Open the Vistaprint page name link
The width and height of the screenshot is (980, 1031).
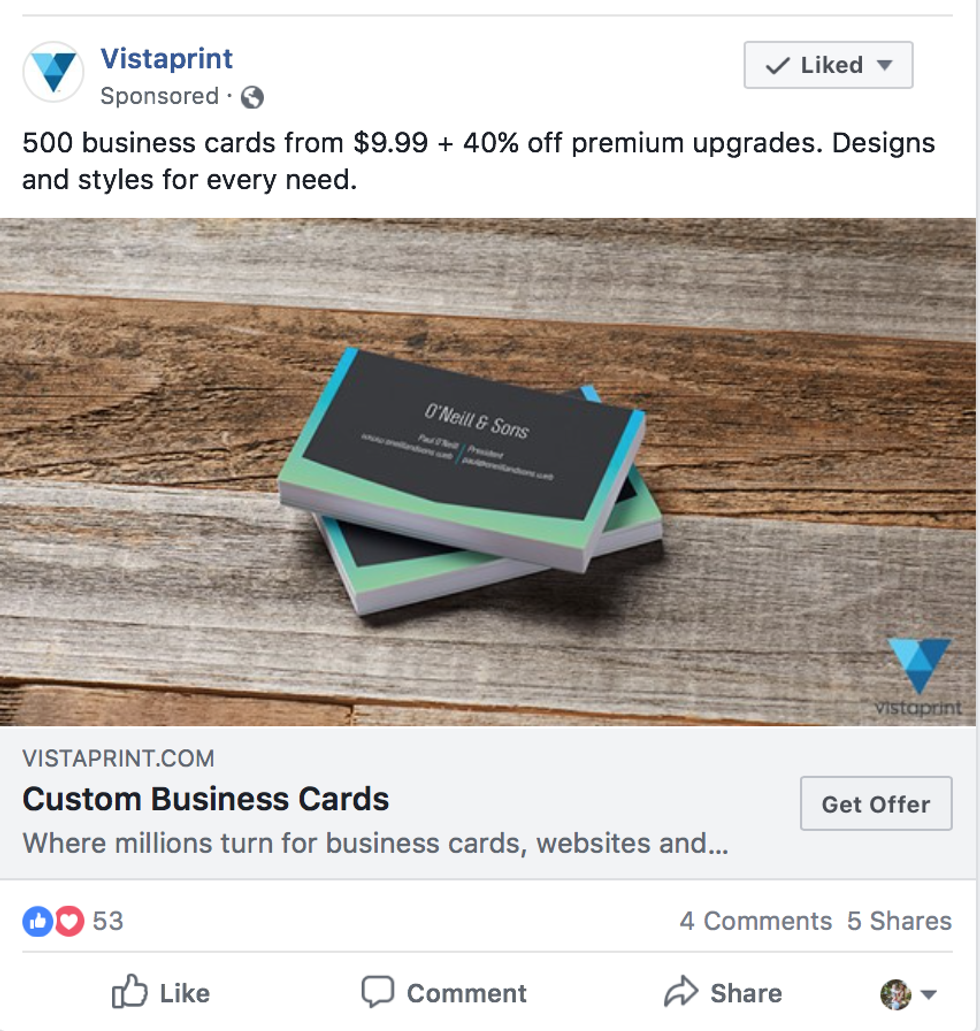point(166,59)
